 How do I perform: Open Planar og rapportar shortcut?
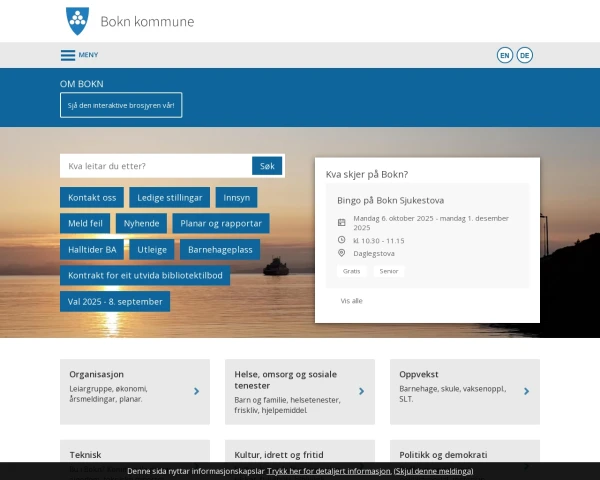(221, 223)
